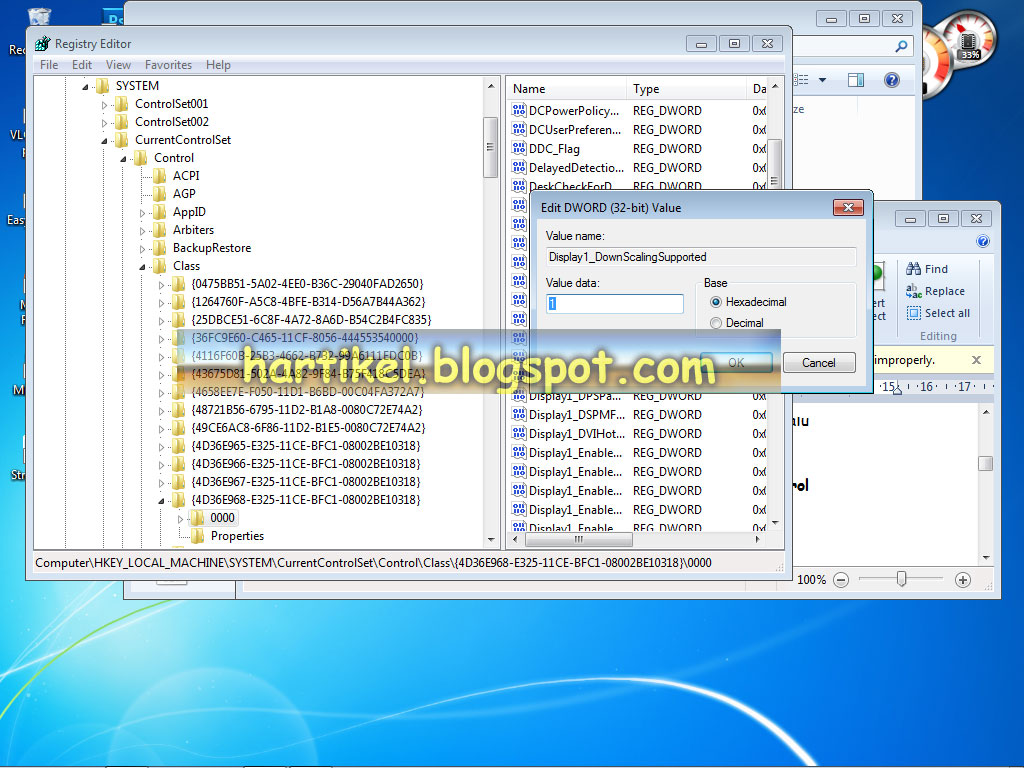Expand the BackupRestore key
Image resolution: width=1024 pixels, height=768 pixels.
click(142, 249)
